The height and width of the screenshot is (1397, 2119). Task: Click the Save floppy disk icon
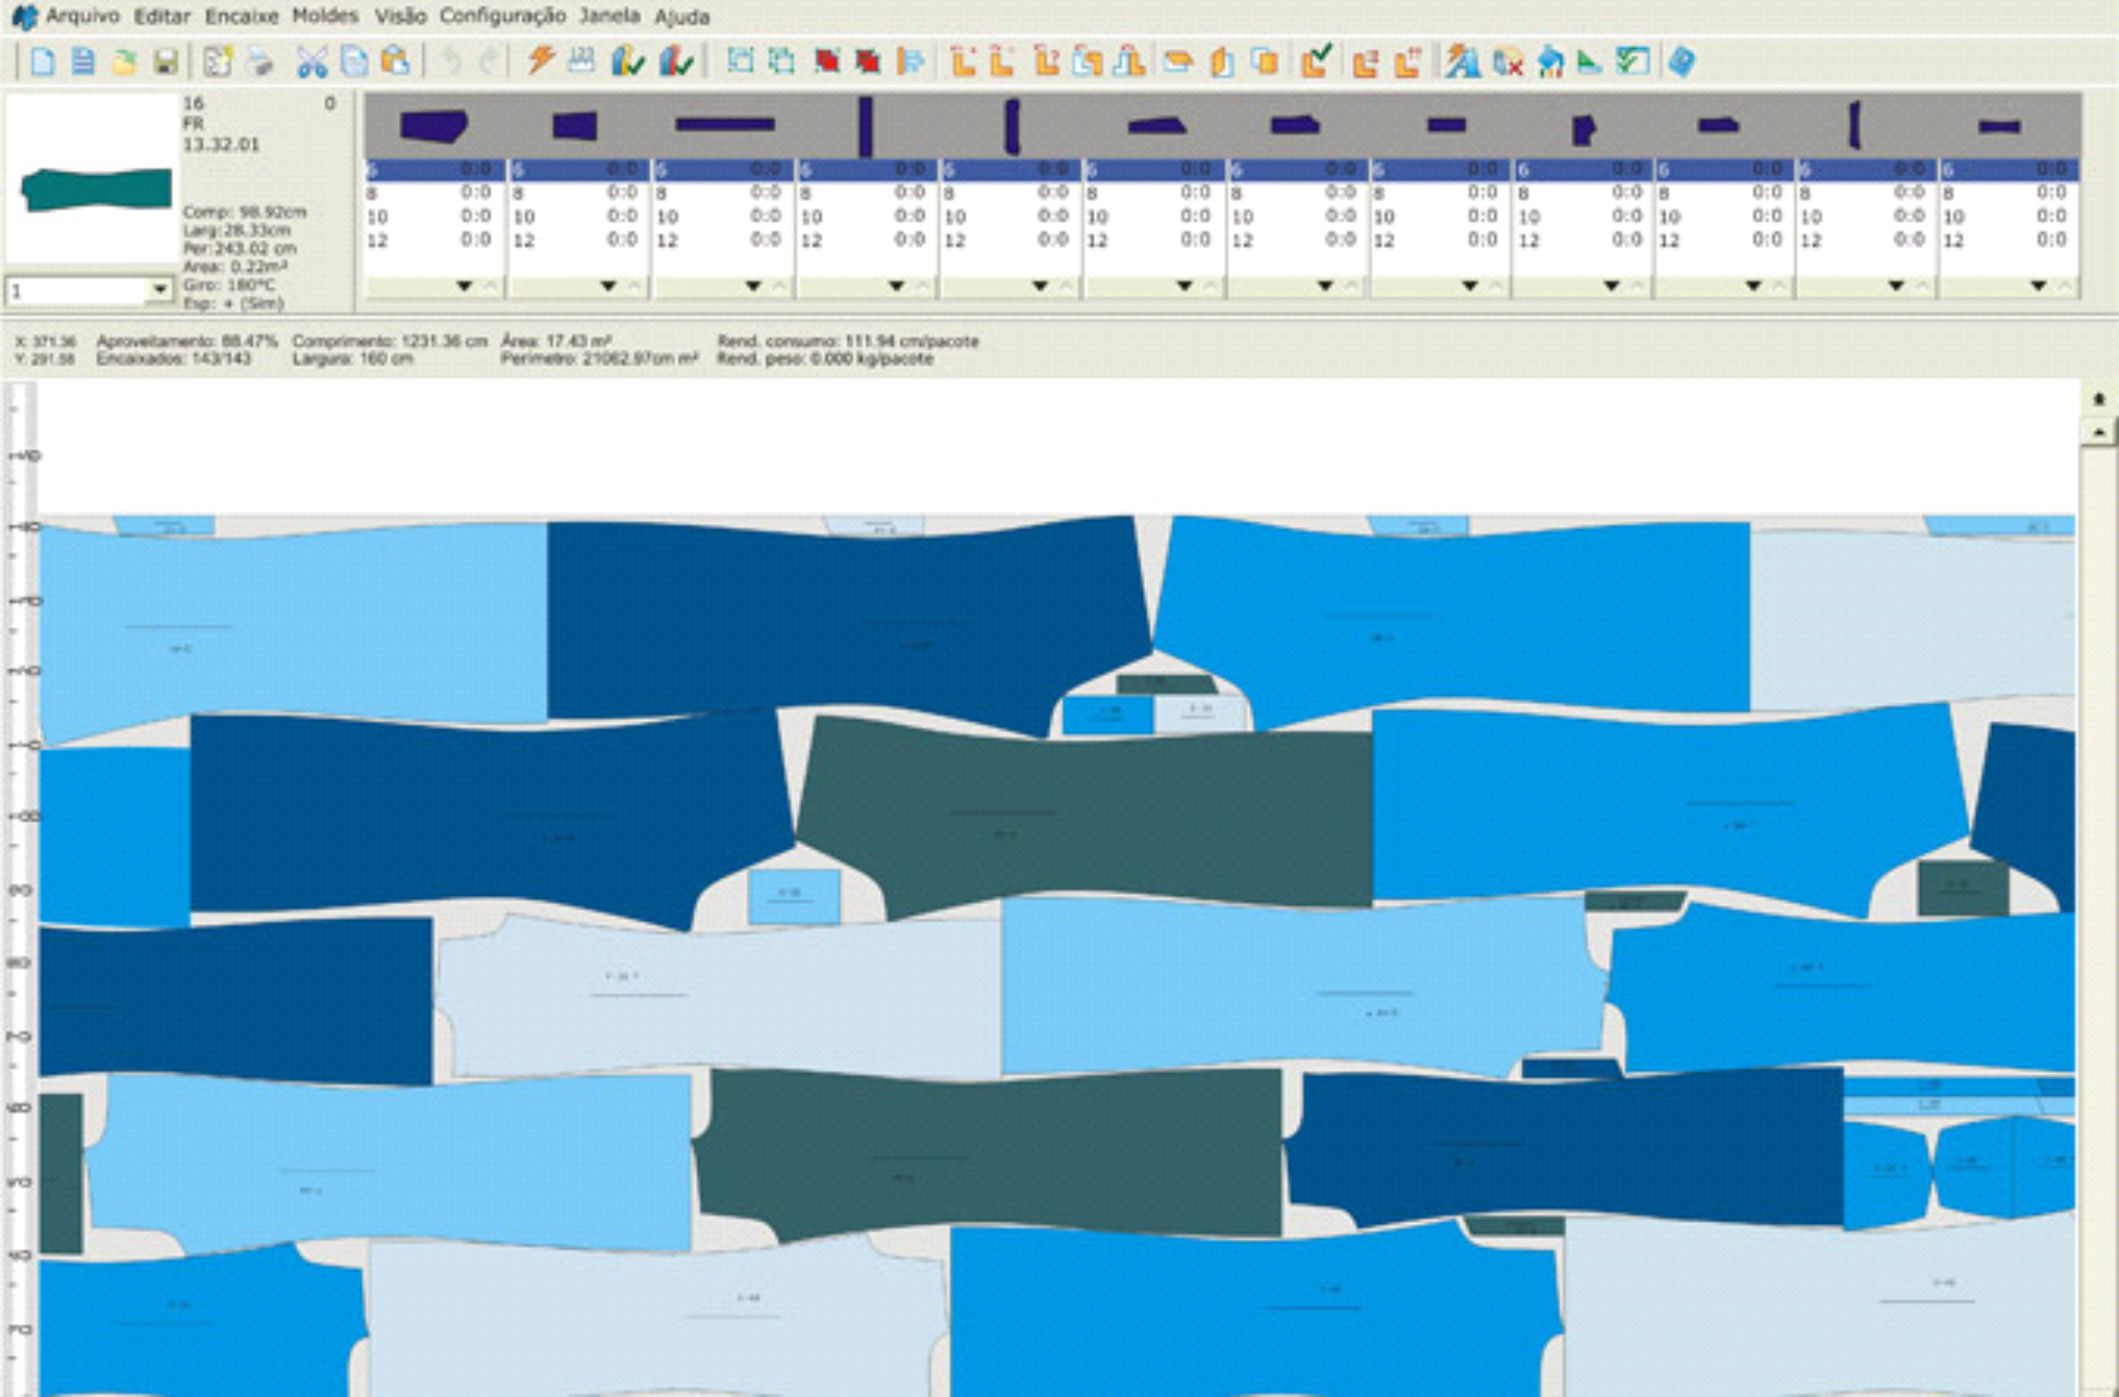pyautogui.click(x=165, y=62)
